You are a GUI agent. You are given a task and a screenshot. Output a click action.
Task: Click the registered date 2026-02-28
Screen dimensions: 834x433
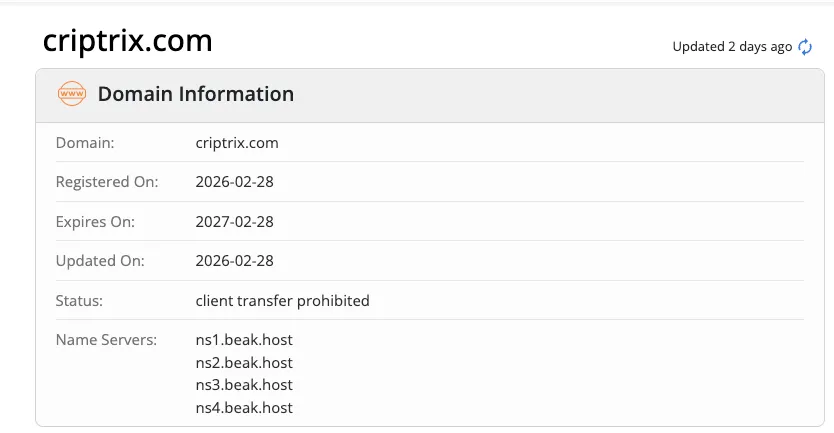pos(235,182)
